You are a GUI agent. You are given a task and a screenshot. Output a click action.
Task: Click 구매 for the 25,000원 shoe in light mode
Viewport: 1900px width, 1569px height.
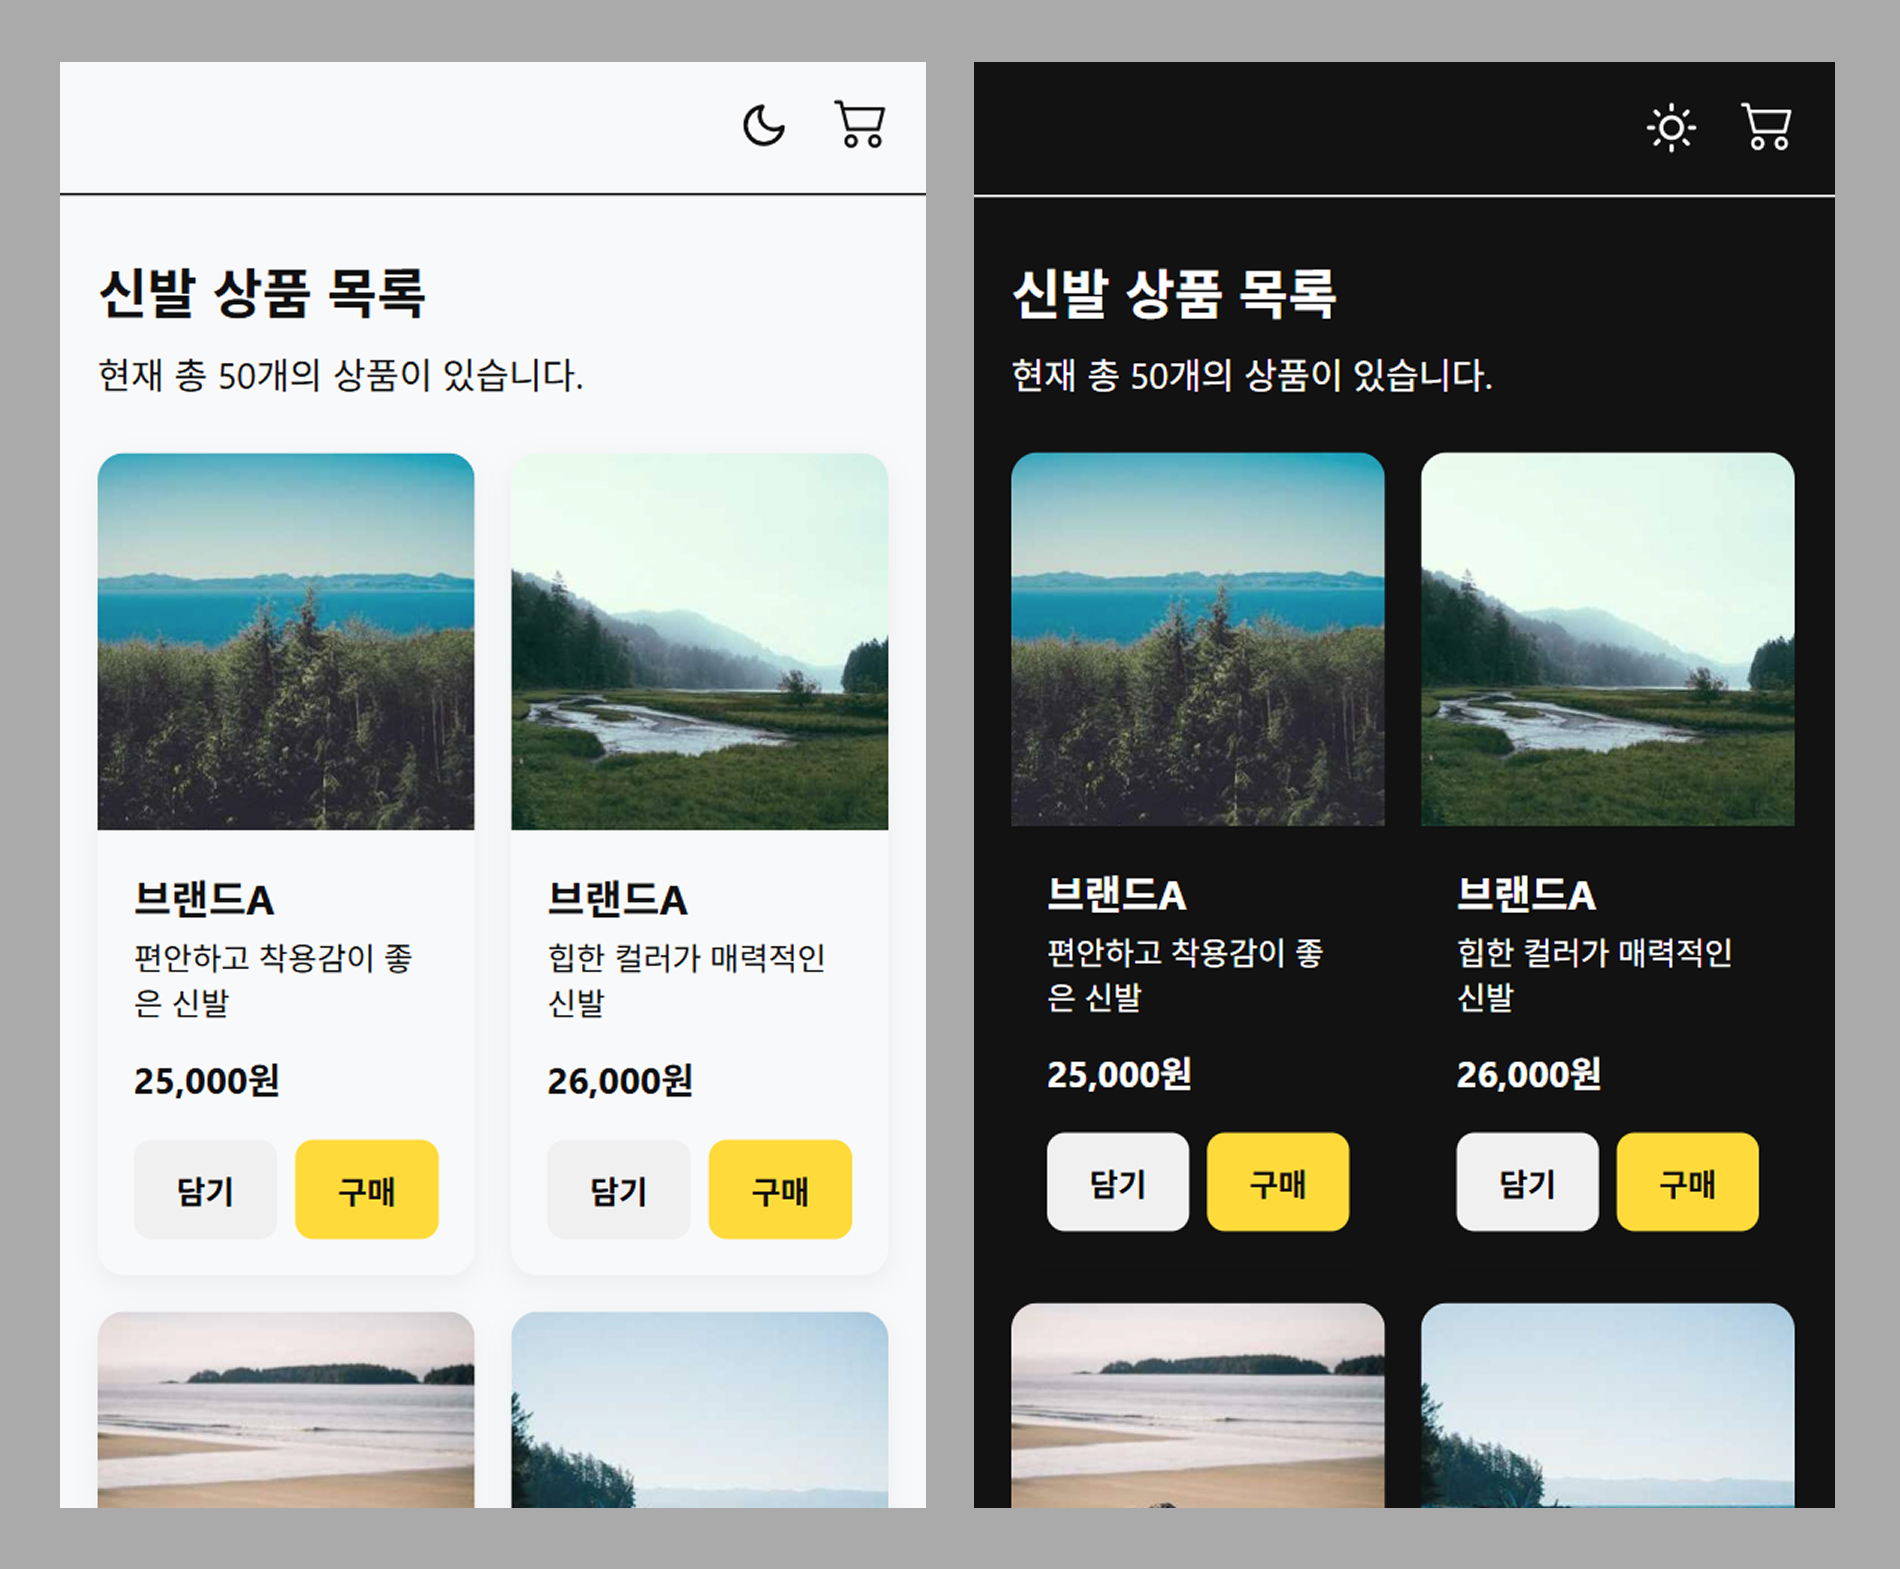pos(366,1190)
